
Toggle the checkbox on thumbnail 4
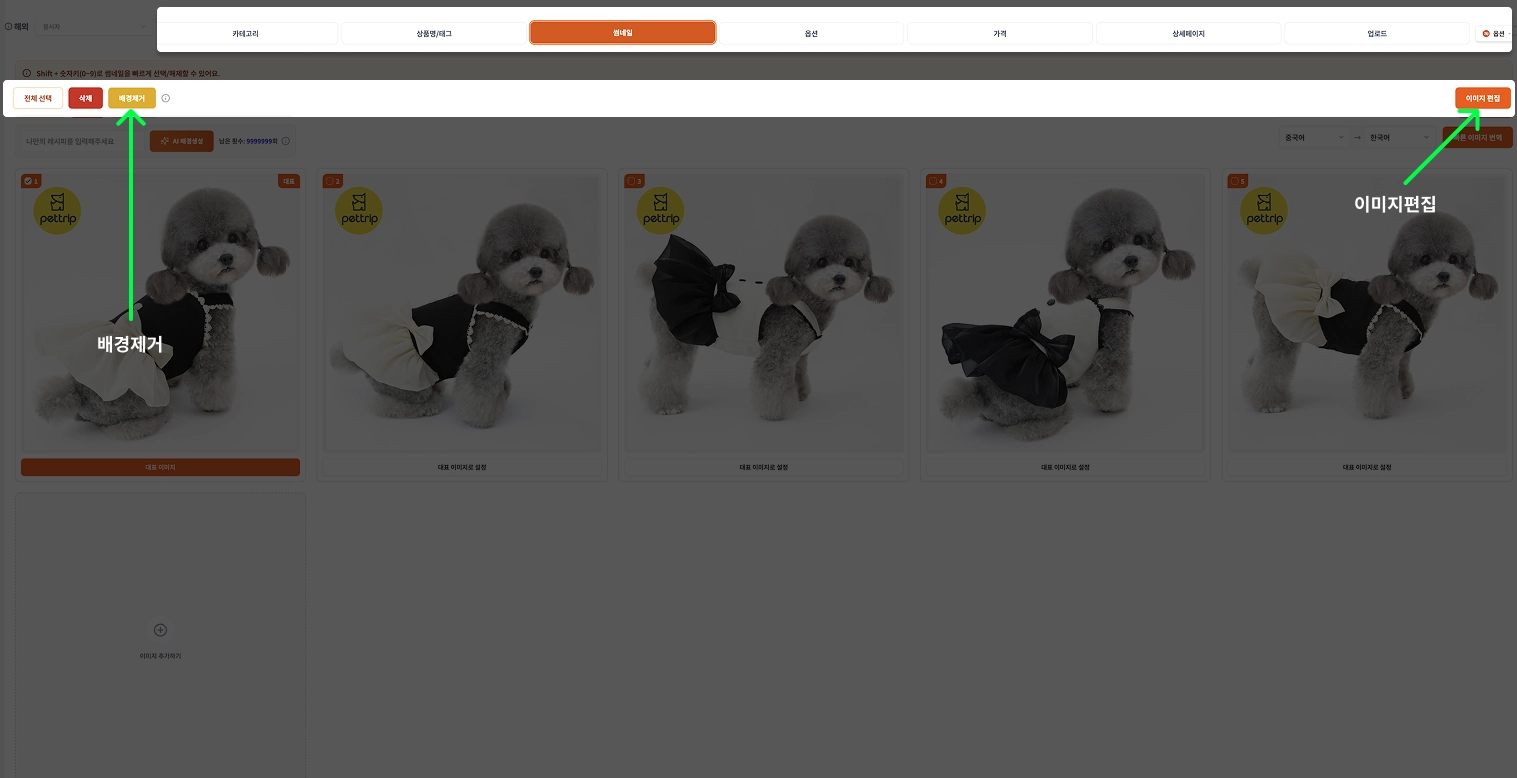[933, 181]
